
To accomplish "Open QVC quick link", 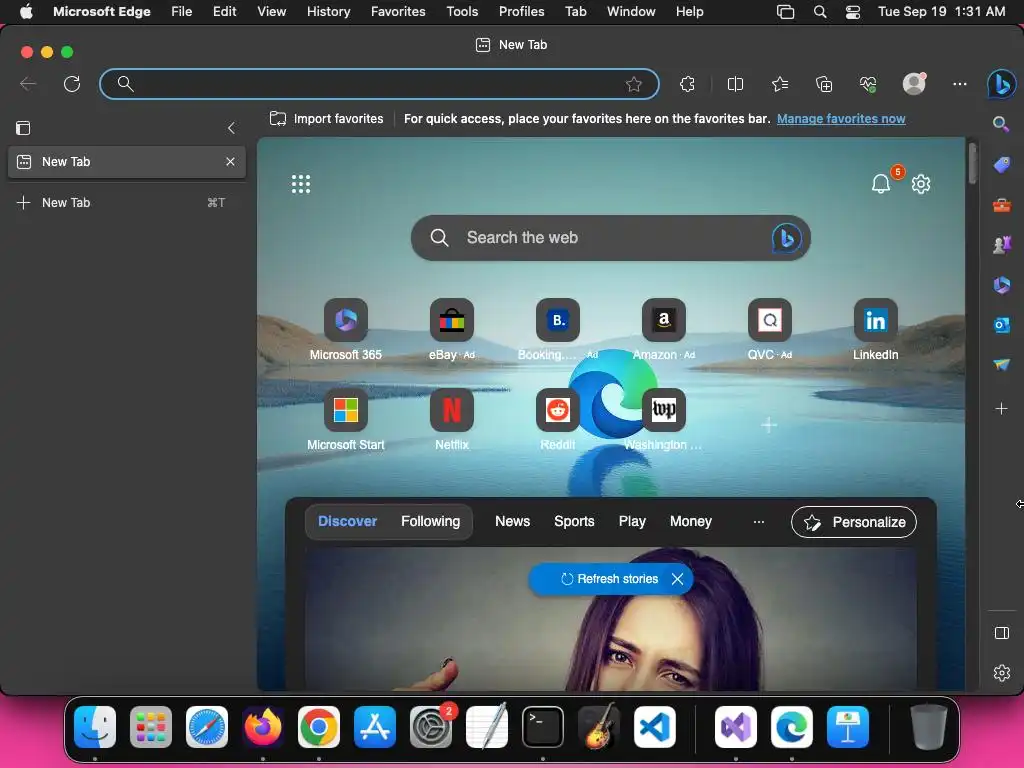I will pyautogui.click(x=770, y=330).
